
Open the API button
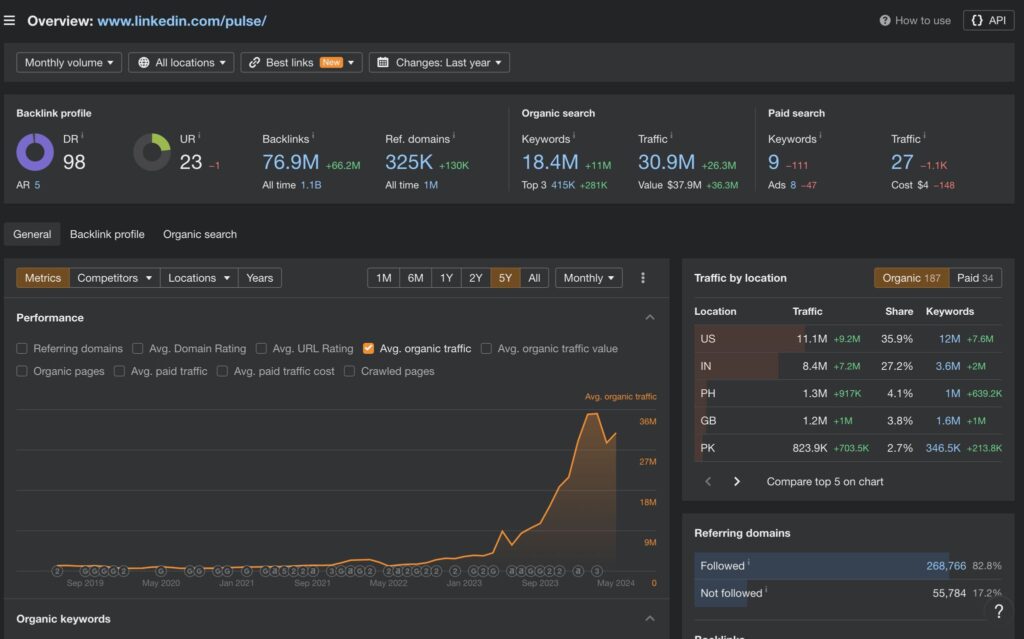coord(988,20)
